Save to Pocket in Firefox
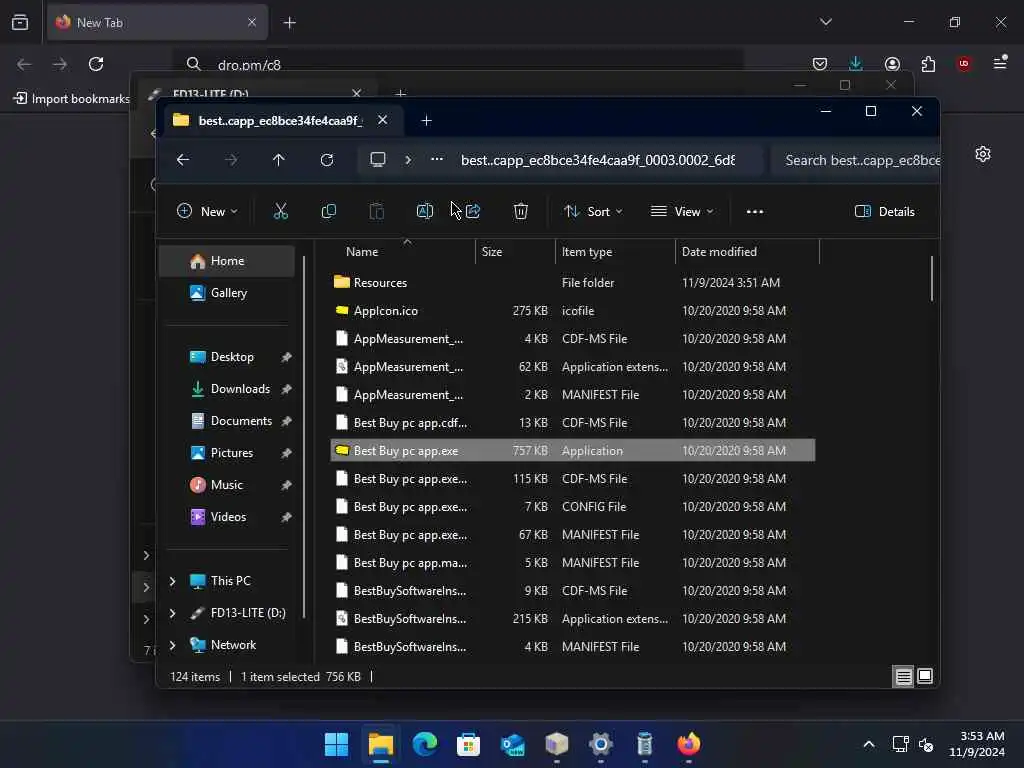 820,63
